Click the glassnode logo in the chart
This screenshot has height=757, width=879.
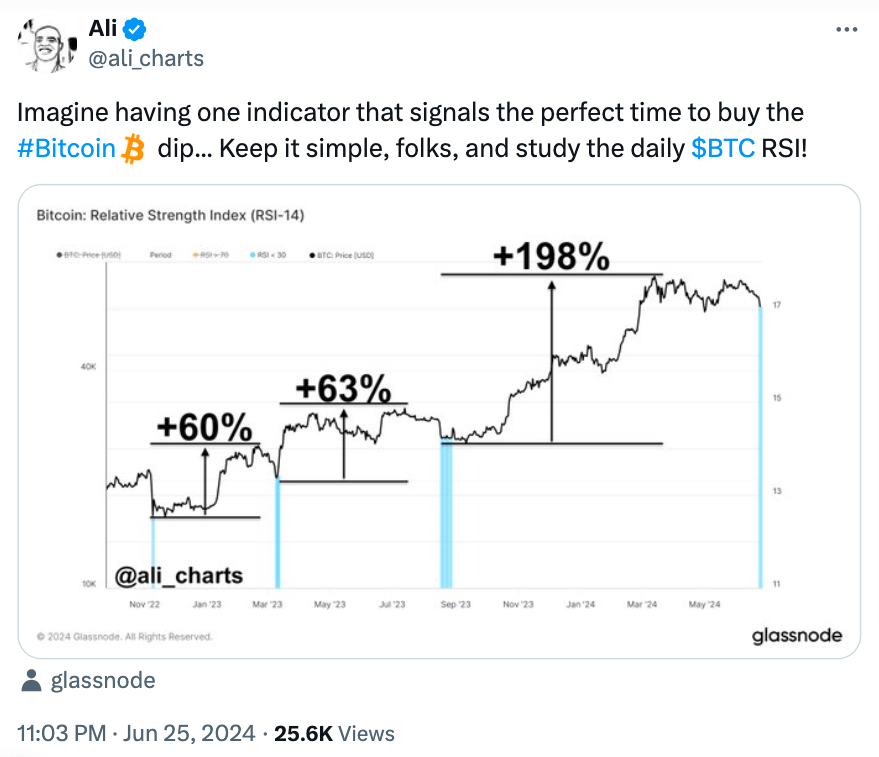(797, 636)
